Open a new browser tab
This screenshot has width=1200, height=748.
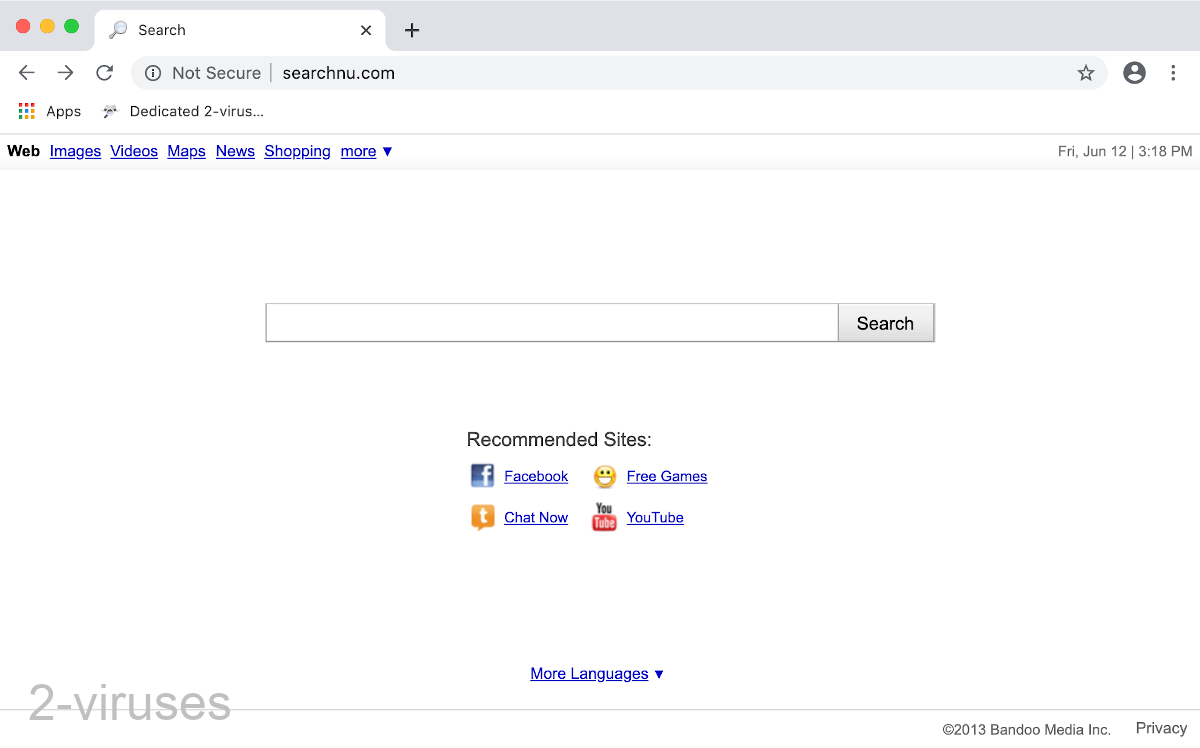point(411,29)
